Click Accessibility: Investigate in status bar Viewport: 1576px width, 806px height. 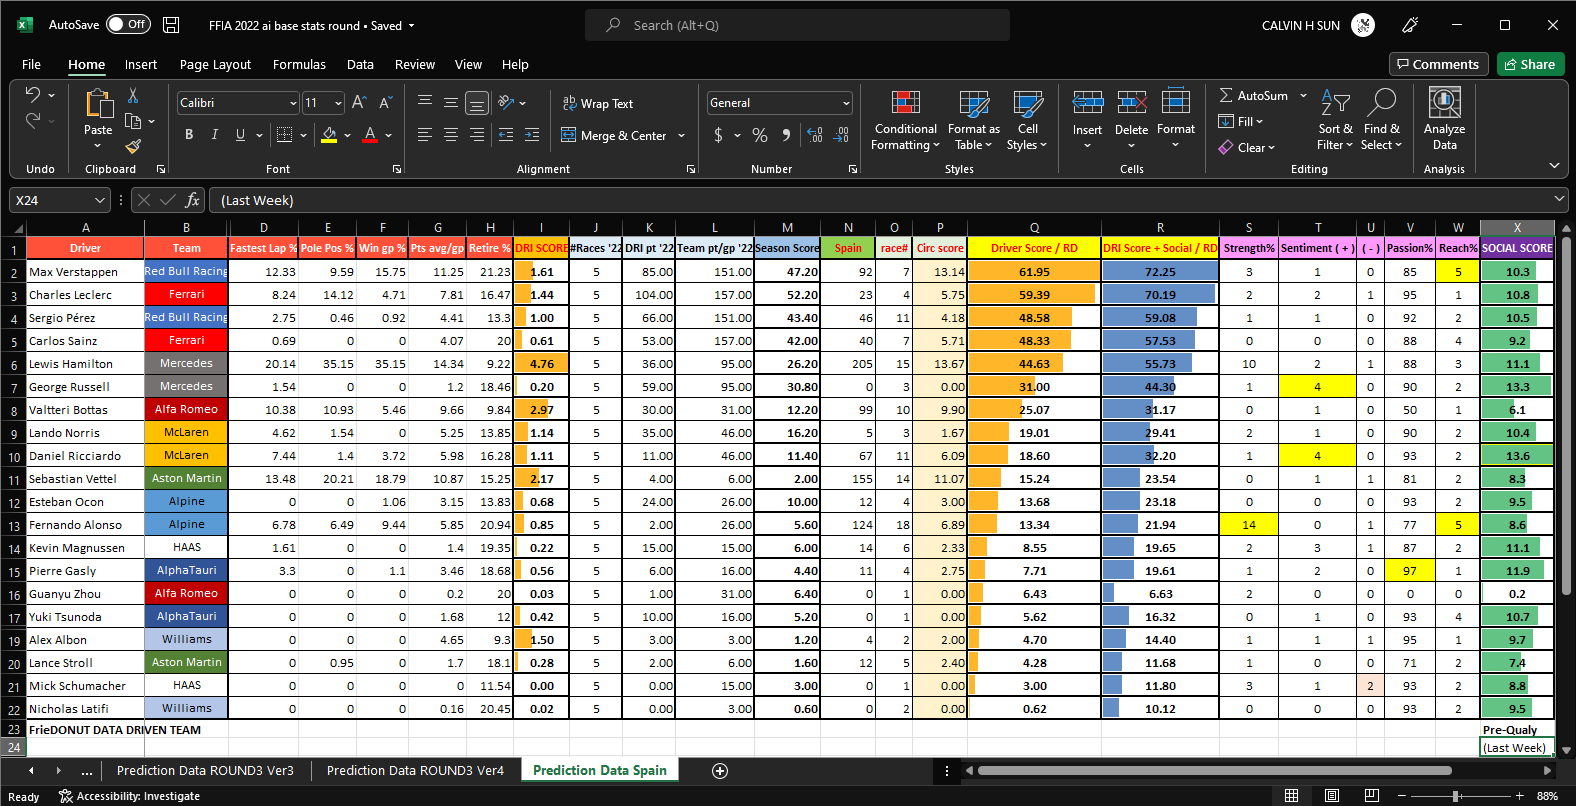click(x=129, y=796)
